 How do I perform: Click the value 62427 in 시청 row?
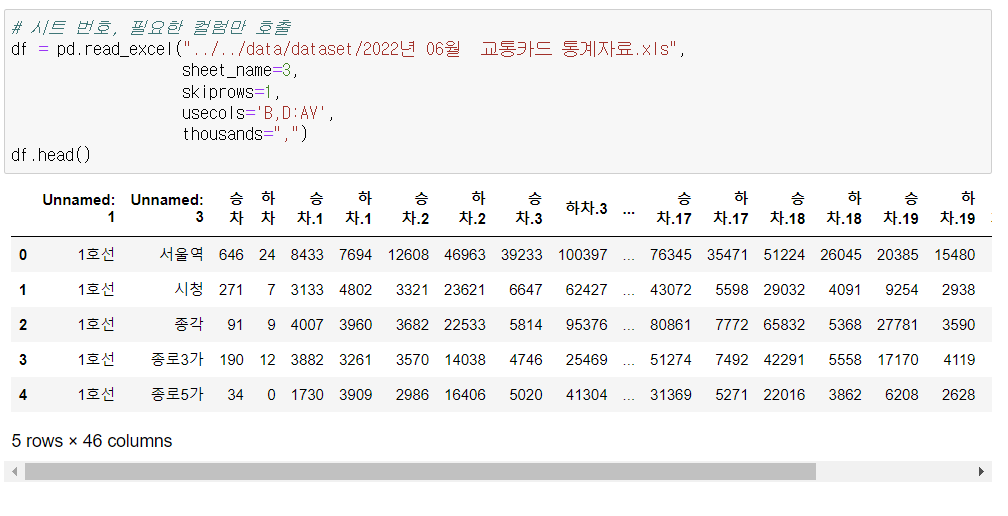pos(586,290)
